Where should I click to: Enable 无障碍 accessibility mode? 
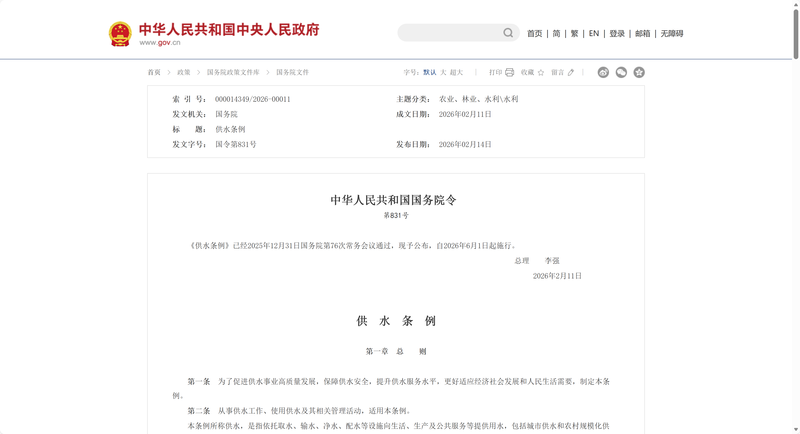click(x=672, y=34)
